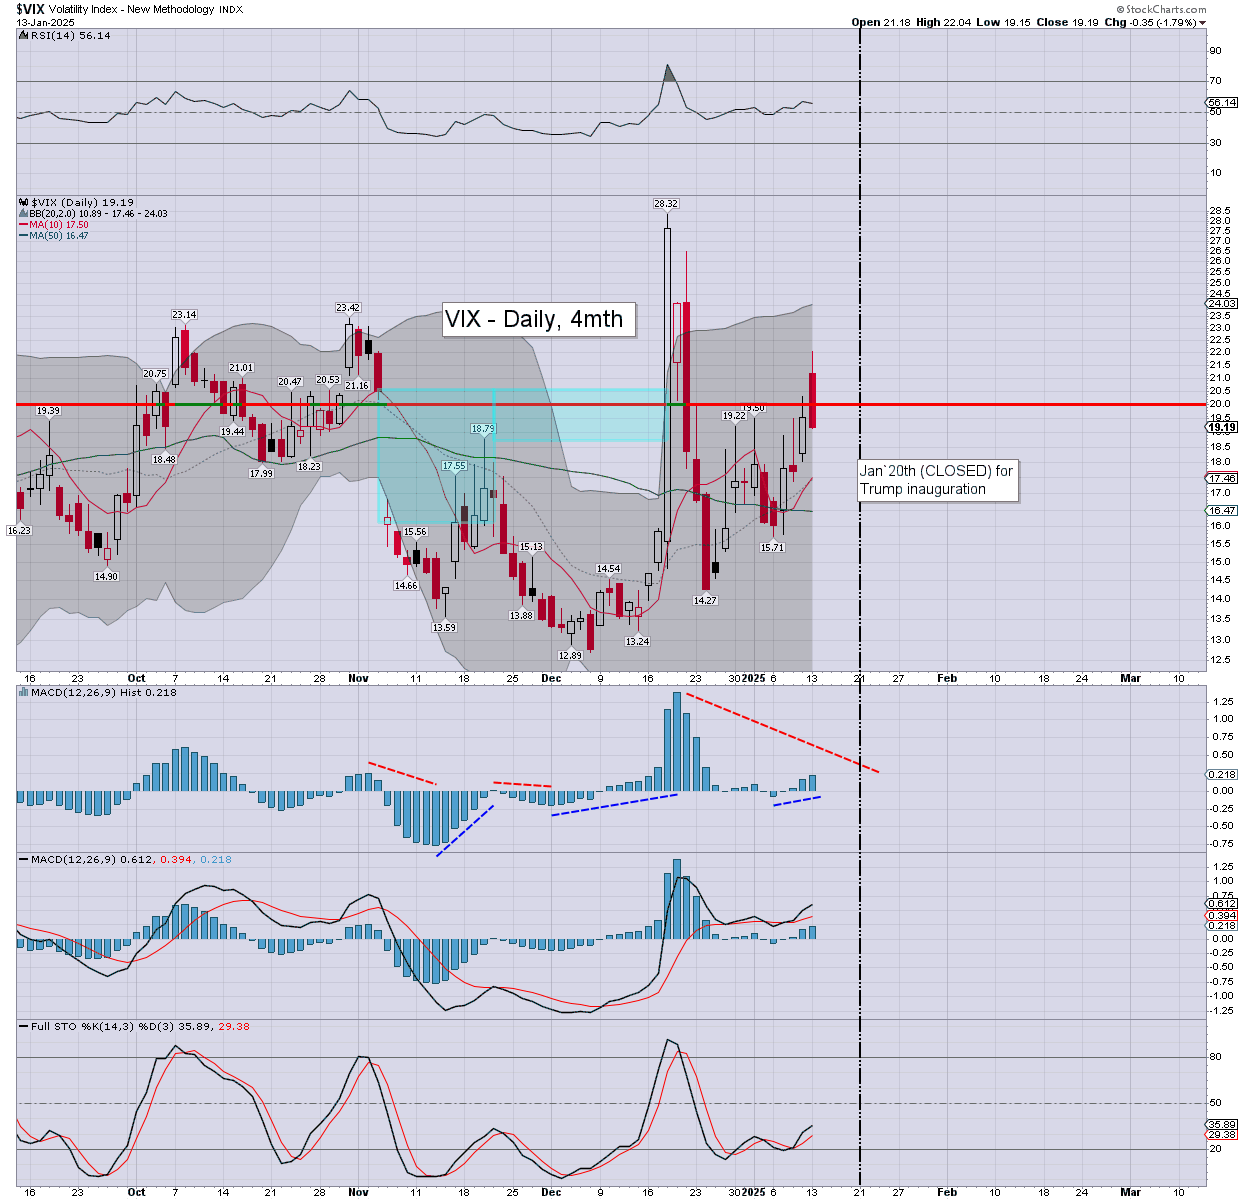The image size is (1250, 1200).
Task: Click the $VIX candlestick legend icon
Action: click(x=23, y=202)
